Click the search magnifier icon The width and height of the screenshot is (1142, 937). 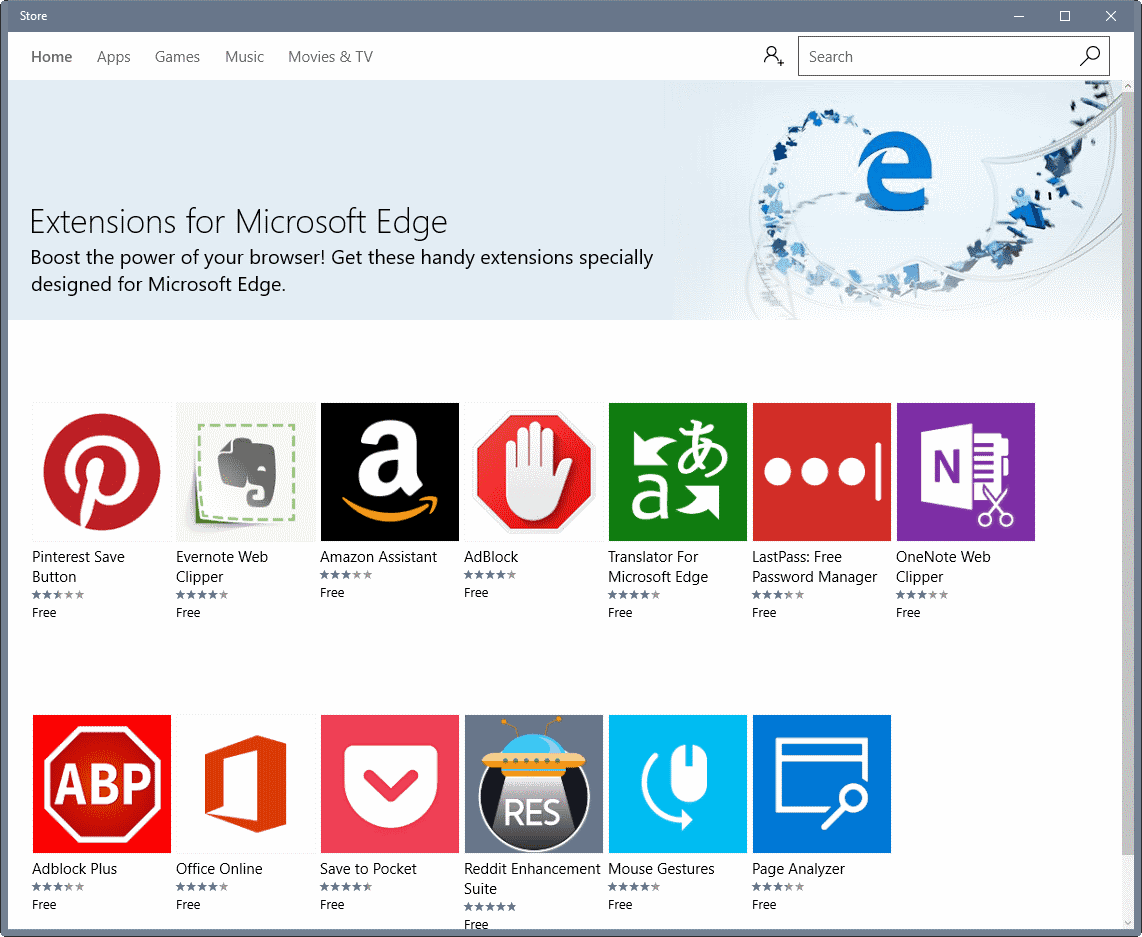(1090, 56)
